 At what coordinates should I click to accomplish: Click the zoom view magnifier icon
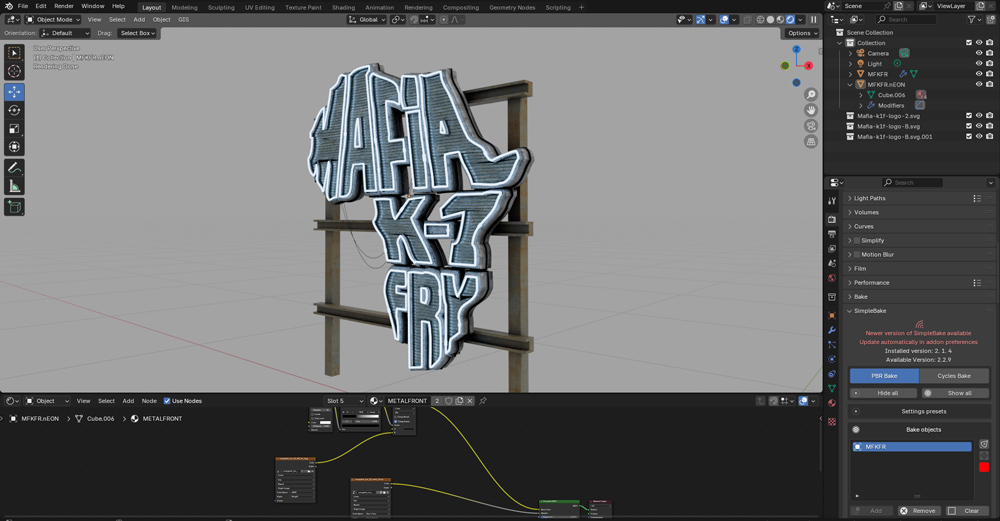(x=811, y=95)
